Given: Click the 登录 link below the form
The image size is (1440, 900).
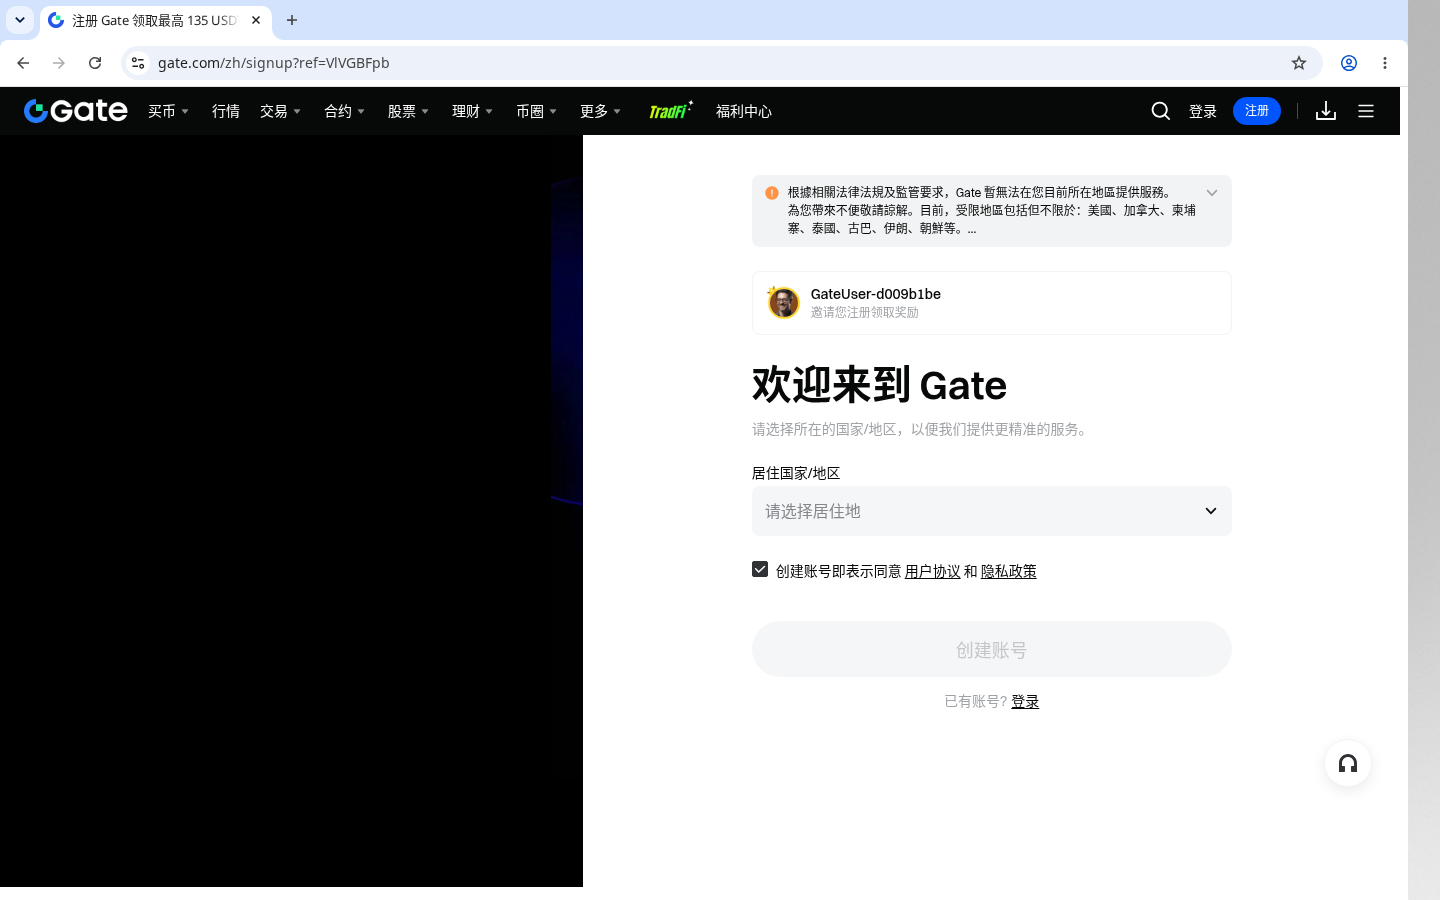Looking at the screenshot, I should 1025,702.
